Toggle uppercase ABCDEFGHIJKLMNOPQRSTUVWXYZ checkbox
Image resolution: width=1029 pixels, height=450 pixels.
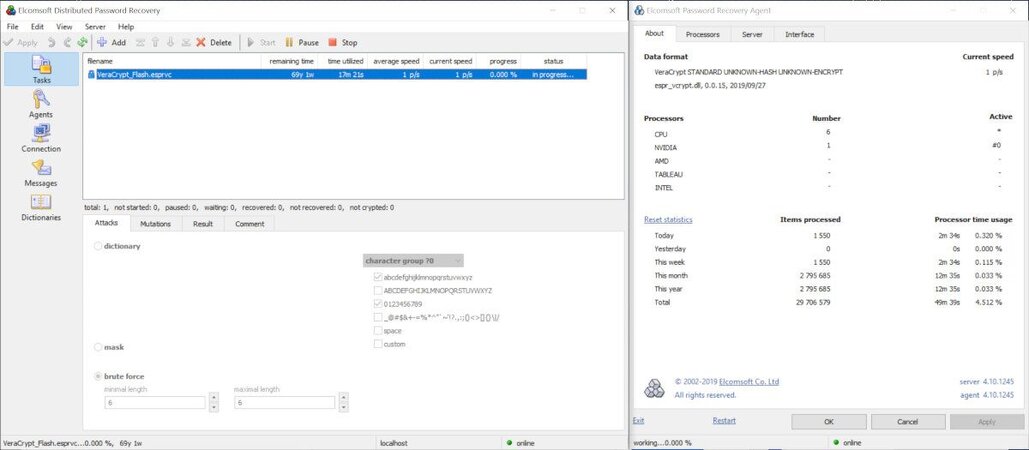click(377, 290)
